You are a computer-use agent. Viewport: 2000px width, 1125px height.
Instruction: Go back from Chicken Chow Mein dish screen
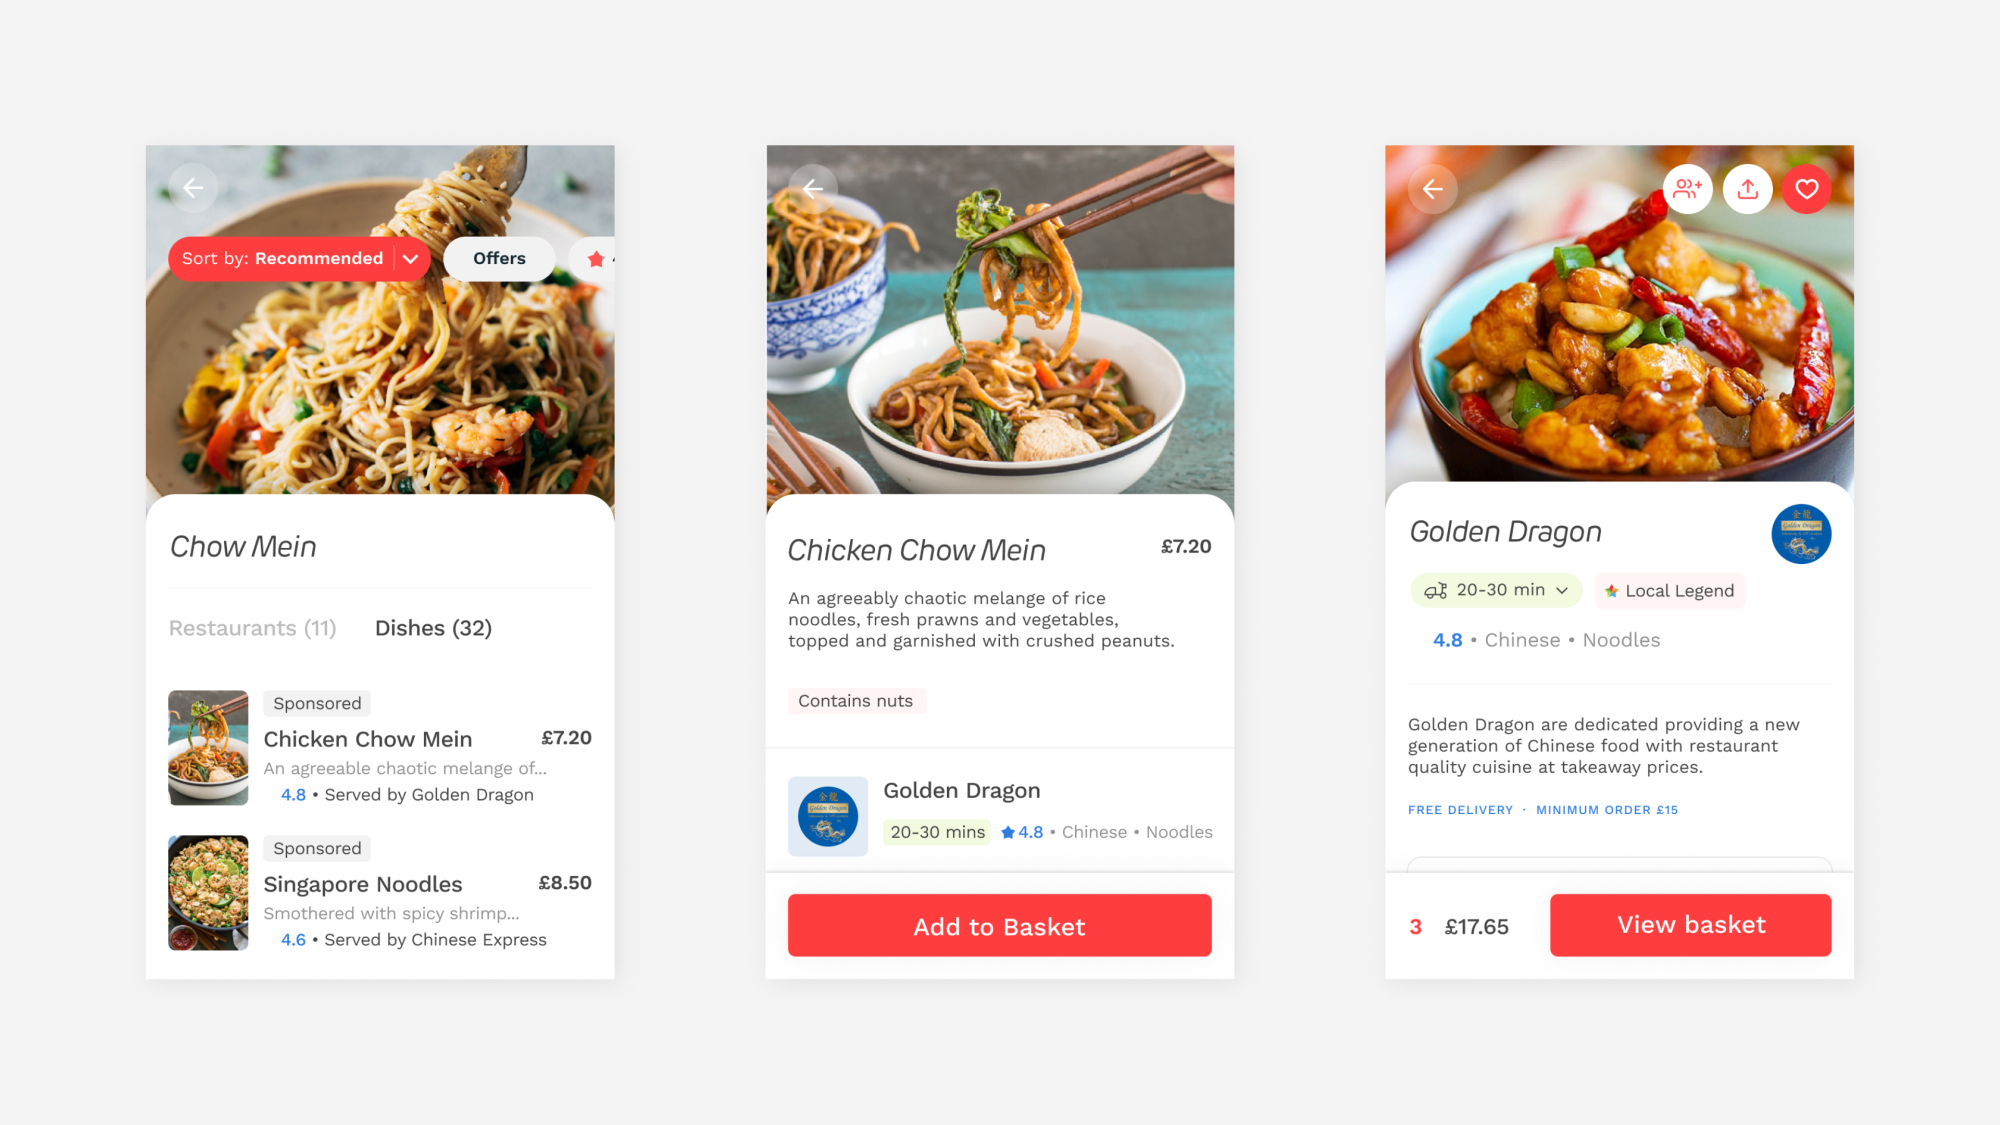(813, 188)
